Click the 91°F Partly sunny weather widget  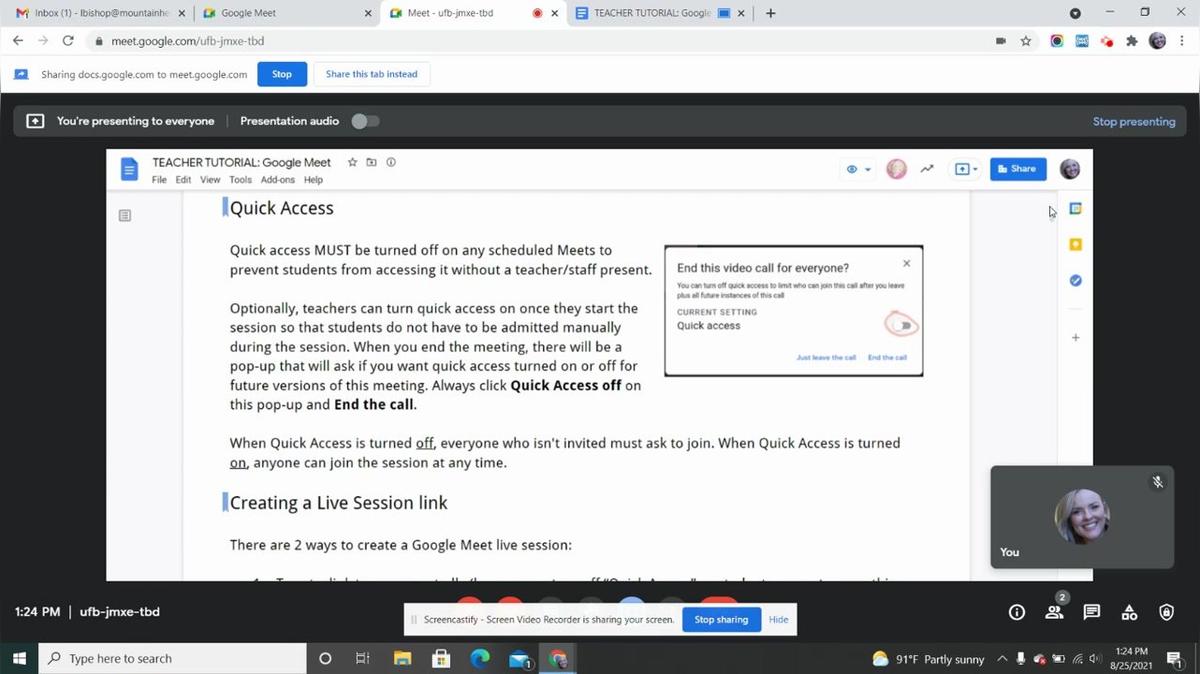pyautogui.click(x=928, y=658)
